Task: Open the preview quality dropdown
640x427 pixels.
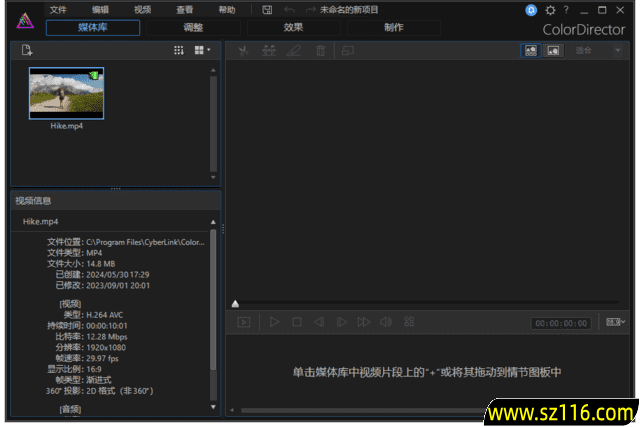Action: 616,322
